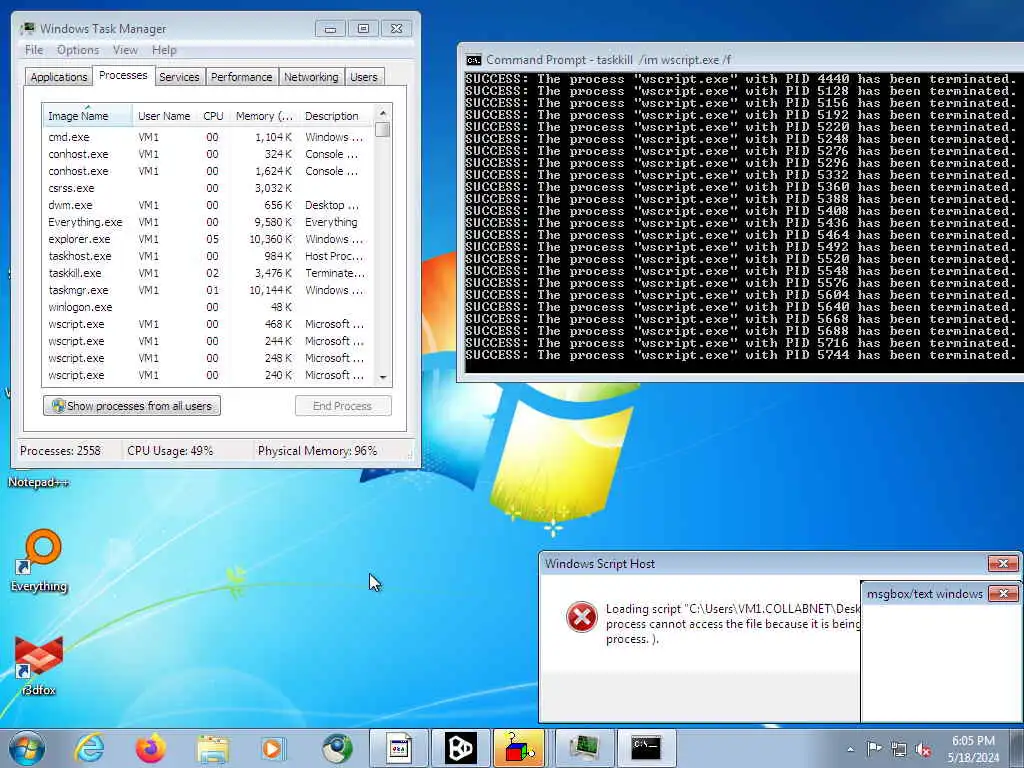The width and height of the screenshot is (1024, 768).
Task: Open network tray icon
Action: [x=899, y=749]
